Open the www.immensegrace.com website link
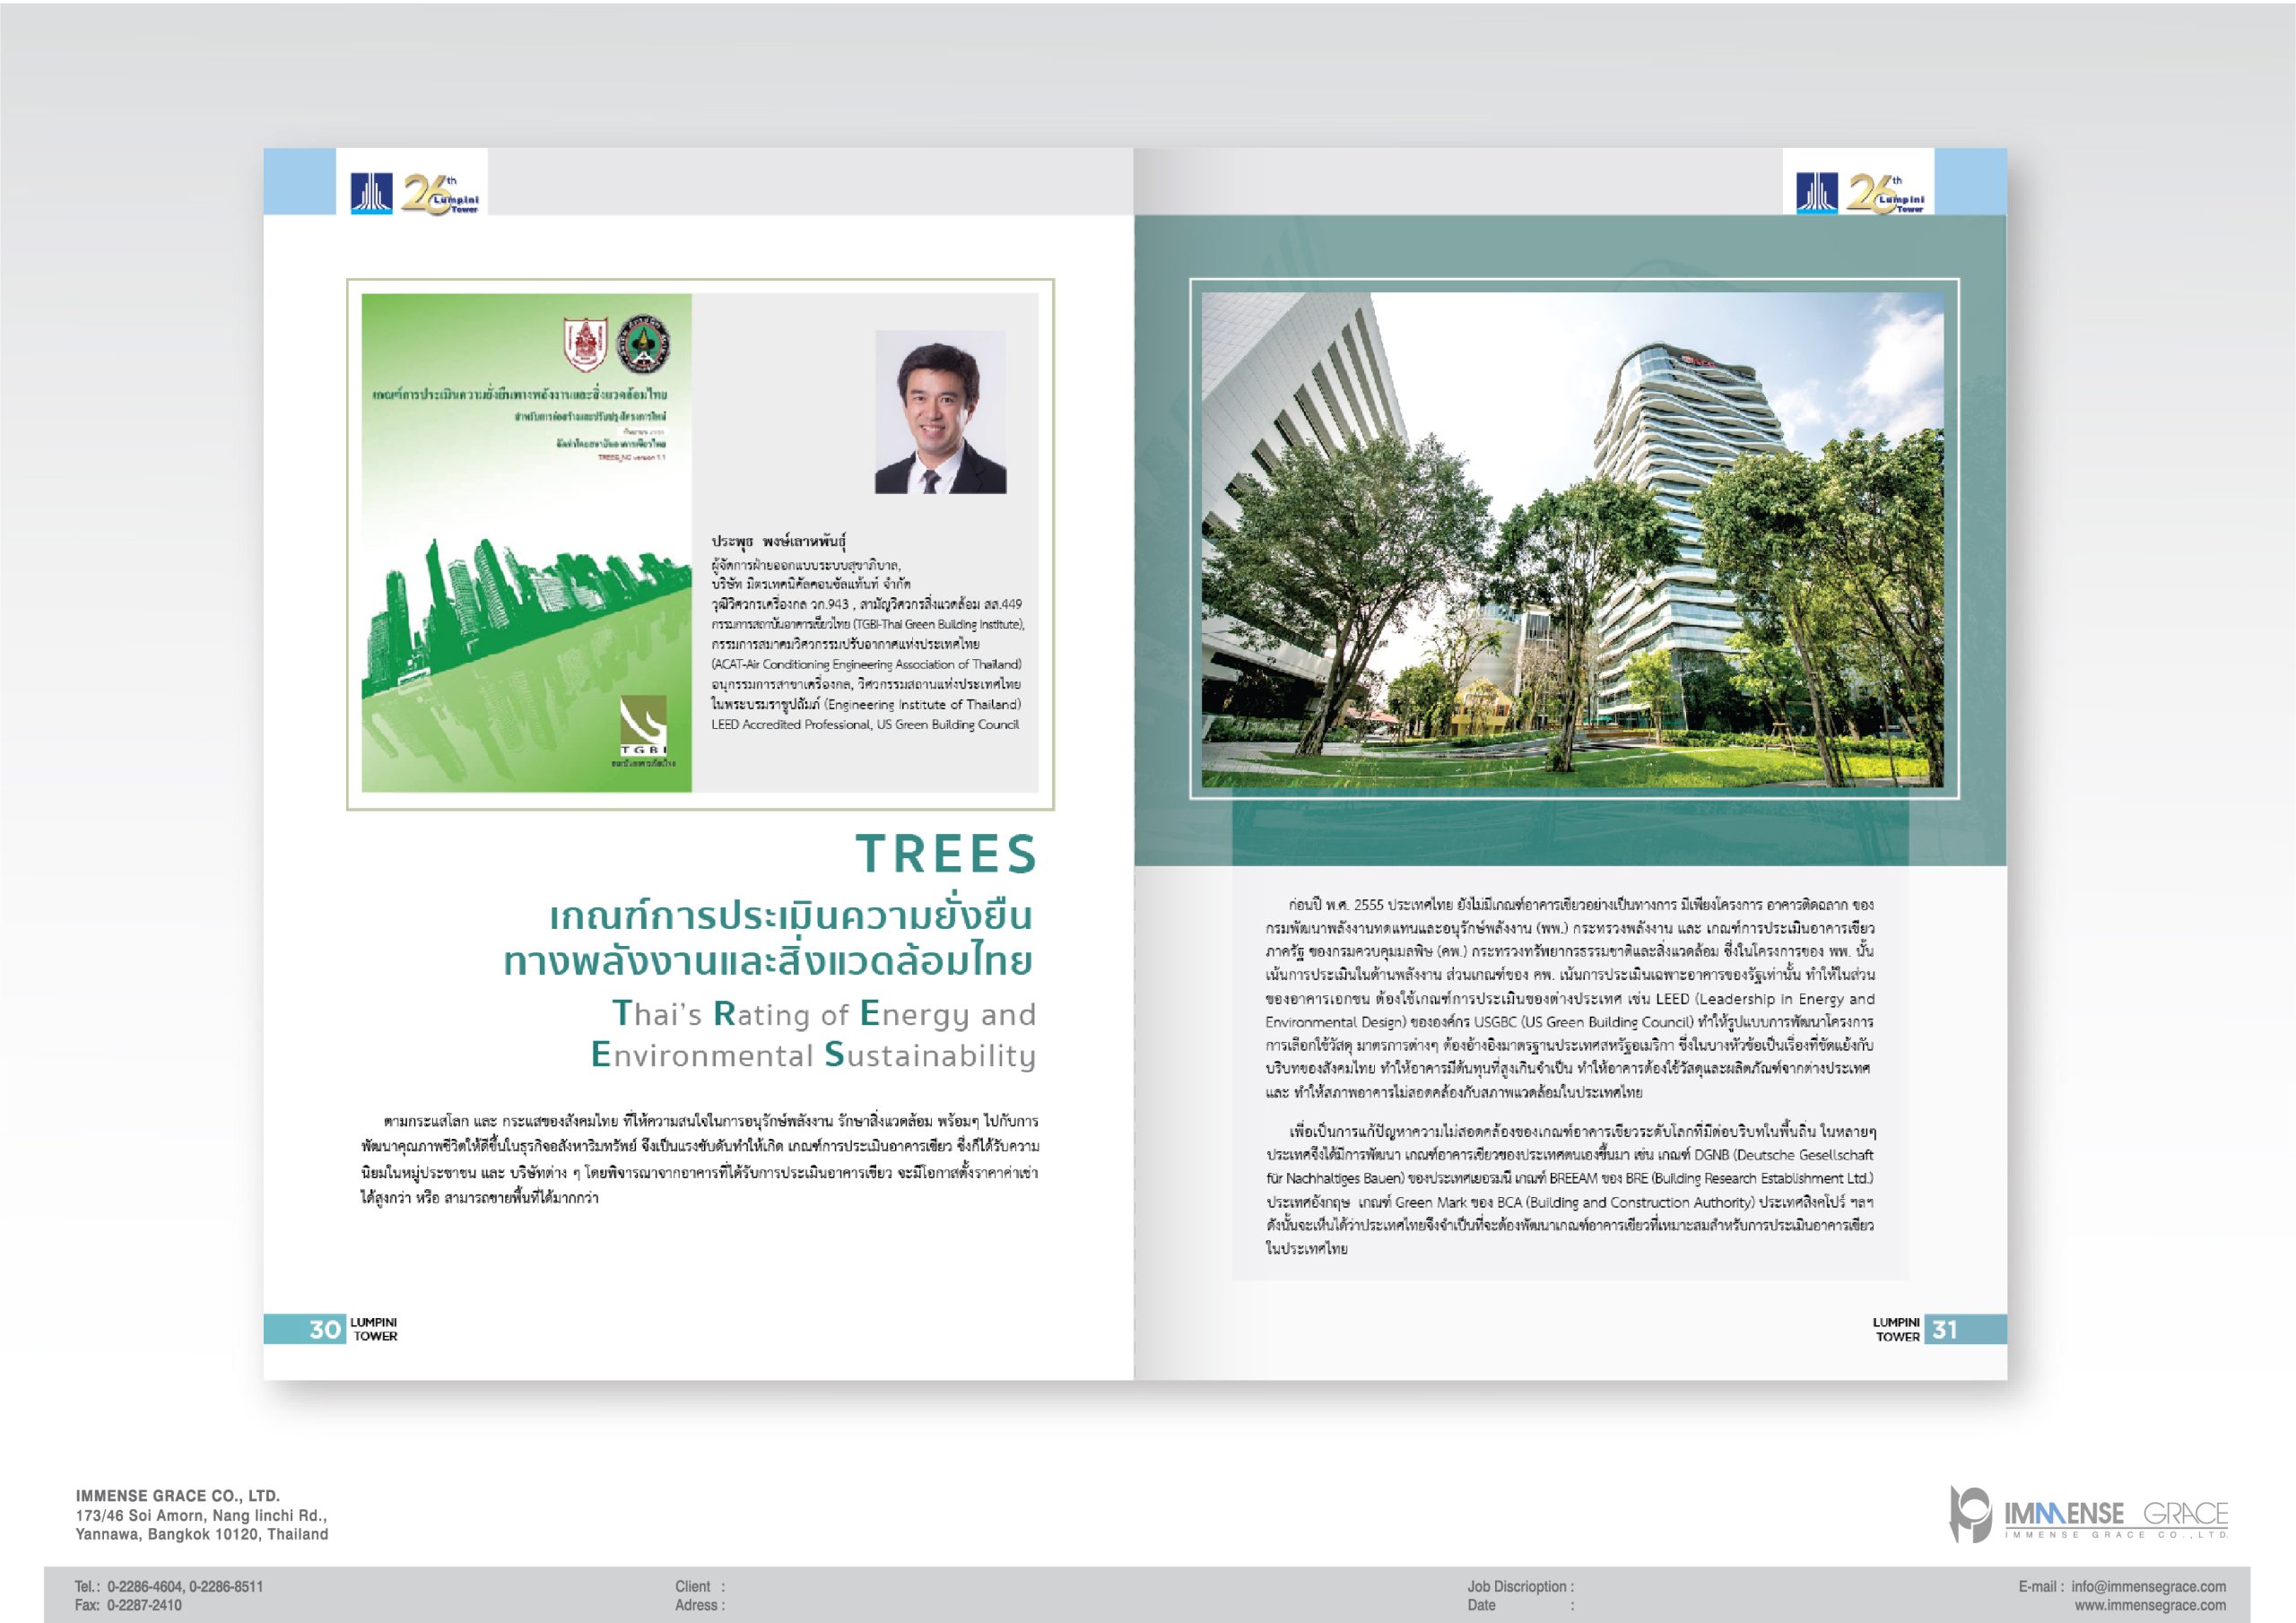This screenshot has height=1623, width=2296. click(2150, 1605)
